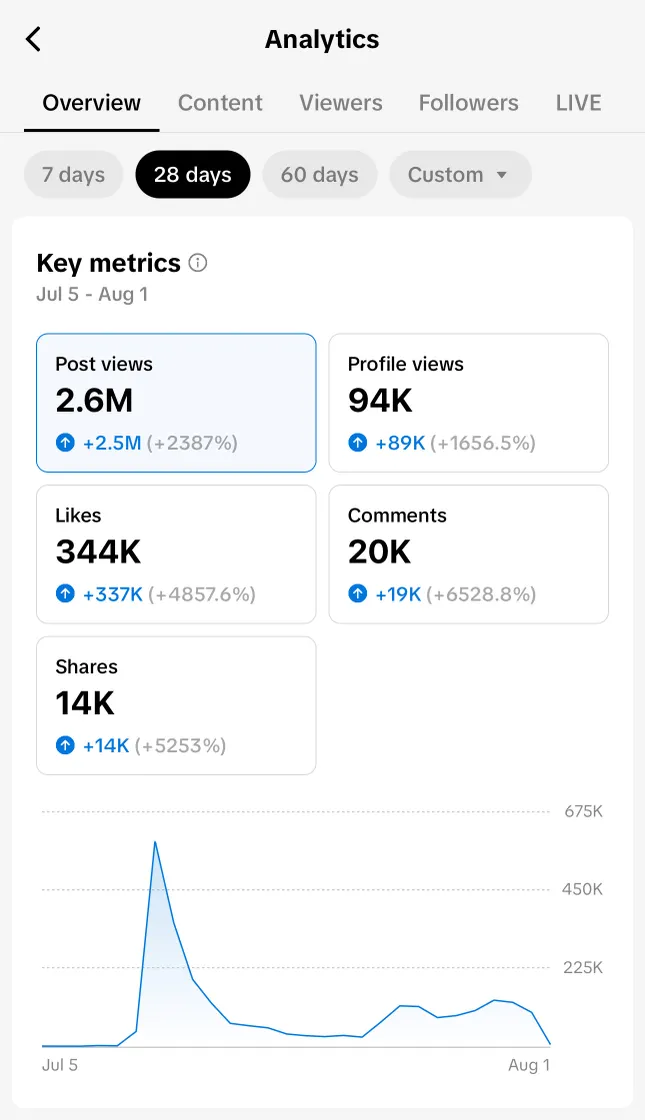Switch to the Viewers tab
The height and width of the screenshot is (1120, 645).
click(x=341, y=103)
